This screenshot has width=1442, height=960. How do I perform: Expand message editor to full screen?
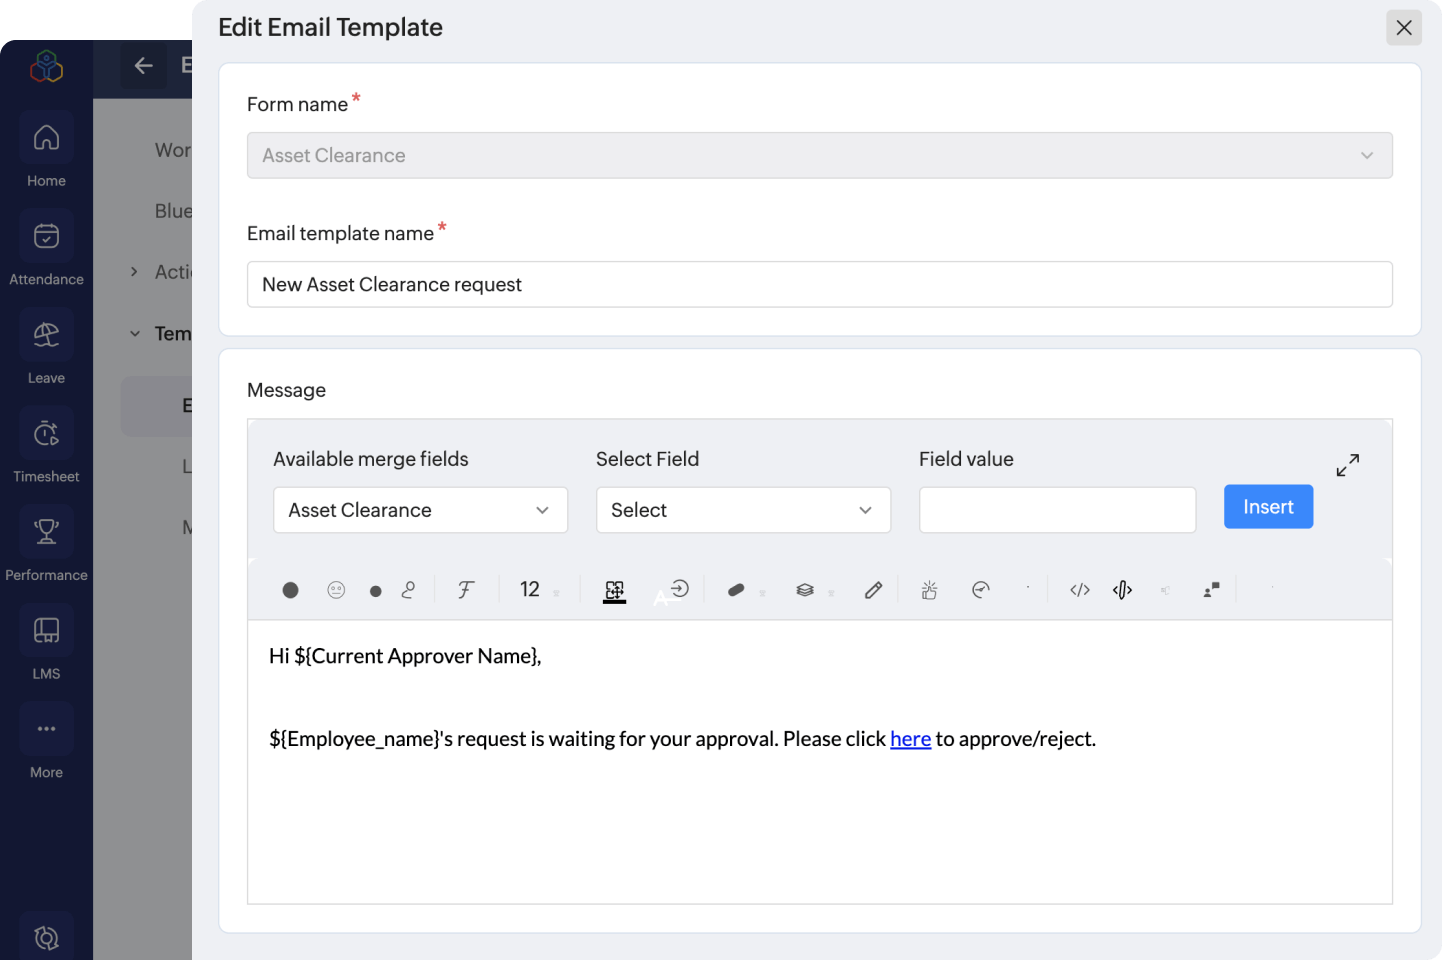click(1347, 465)
